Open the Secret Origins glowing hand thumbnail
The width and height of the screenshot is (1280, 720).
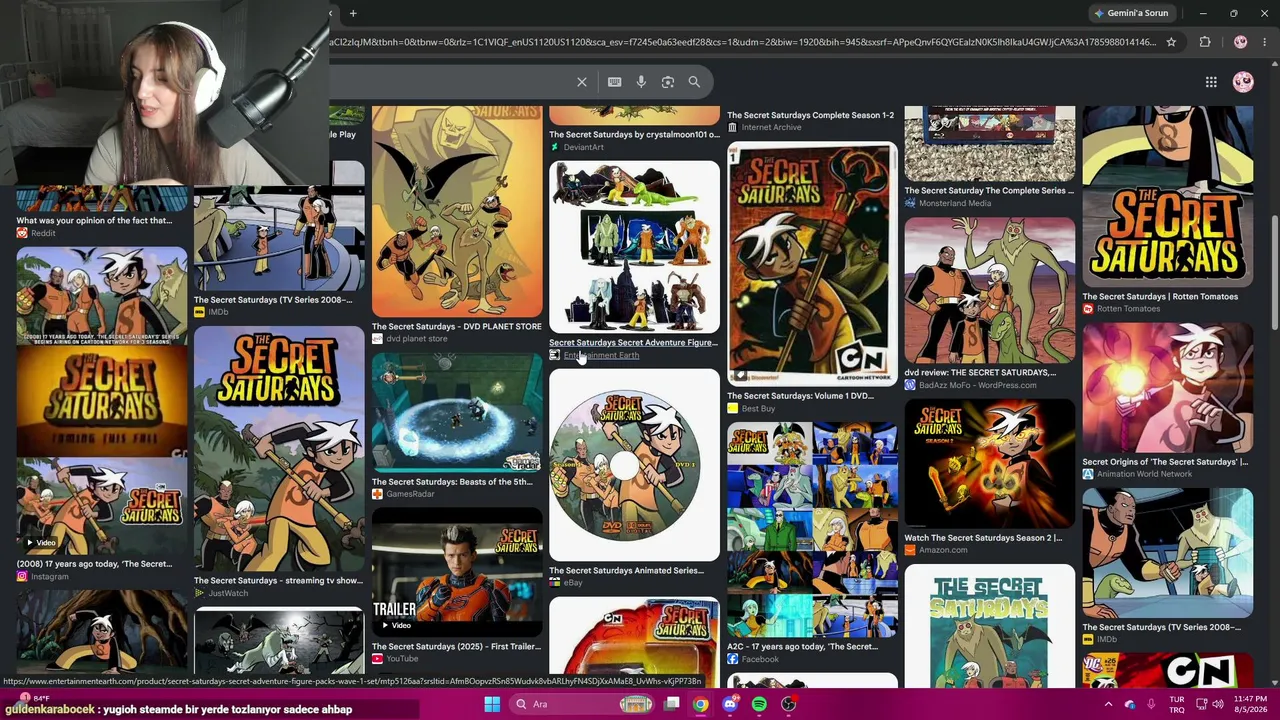pyautogui.click(x=1168, y=388)
